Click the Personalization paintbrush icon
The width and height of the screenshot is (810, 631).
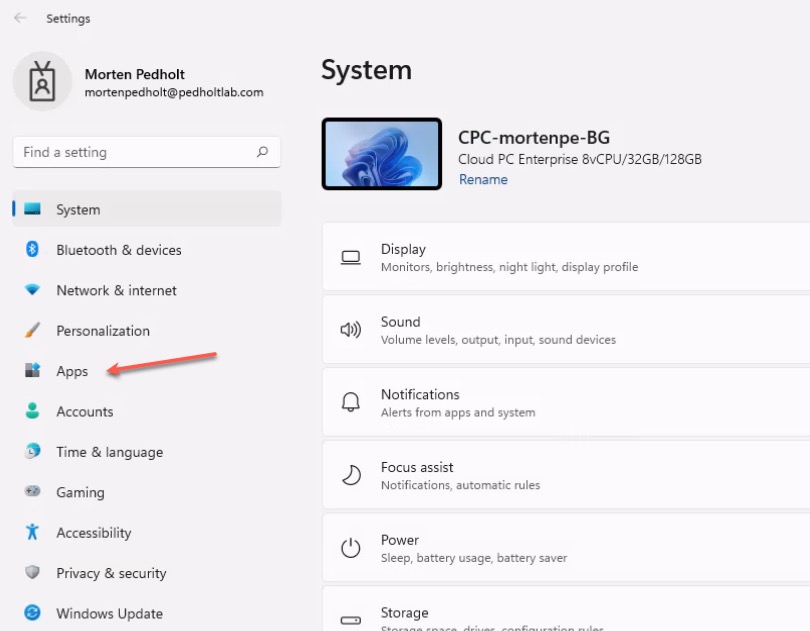32,330
